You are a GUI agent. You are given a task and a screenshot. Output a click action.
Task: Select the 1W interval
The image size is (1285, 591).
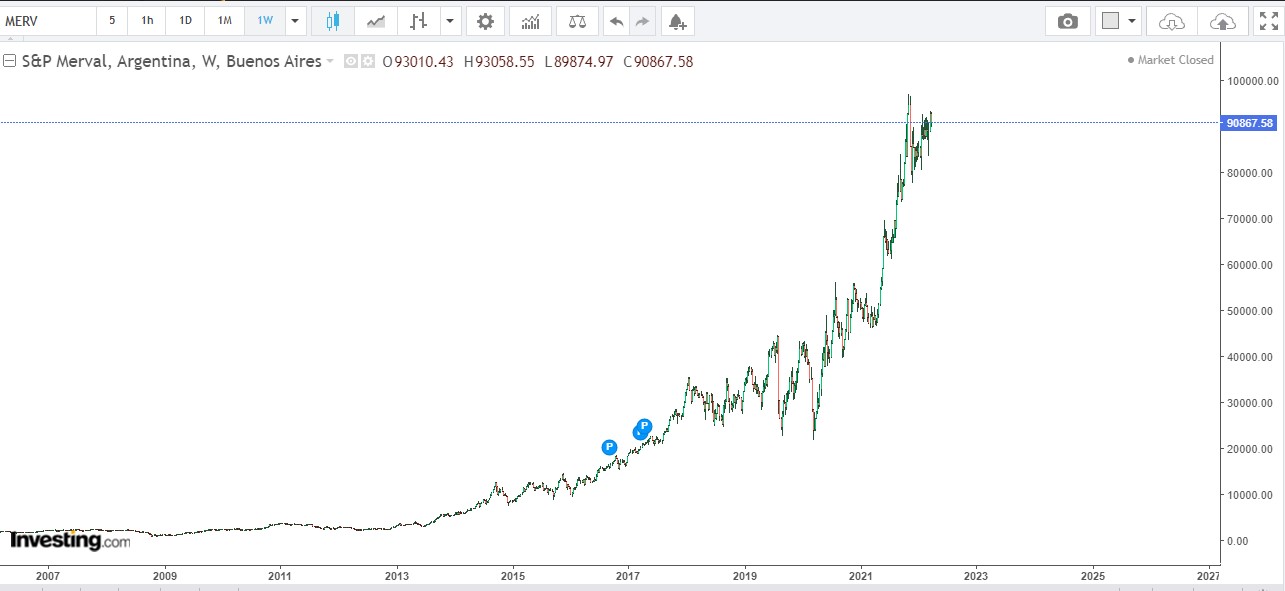click(265, 20)
